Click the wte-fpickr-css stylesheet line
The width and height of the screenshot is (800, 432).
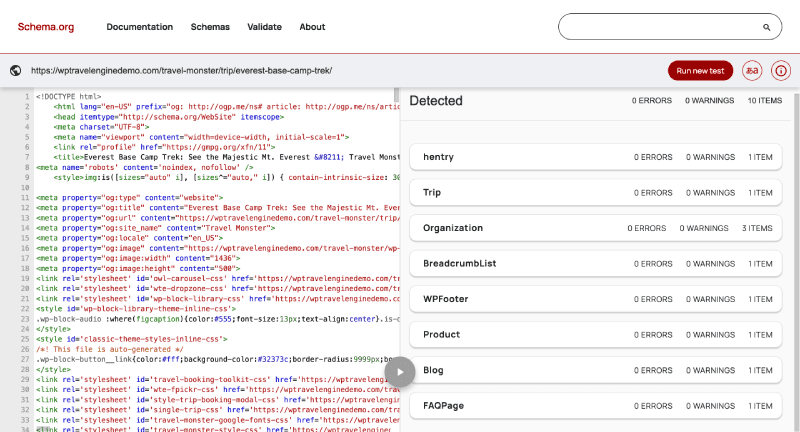click(x=218, y=390)
